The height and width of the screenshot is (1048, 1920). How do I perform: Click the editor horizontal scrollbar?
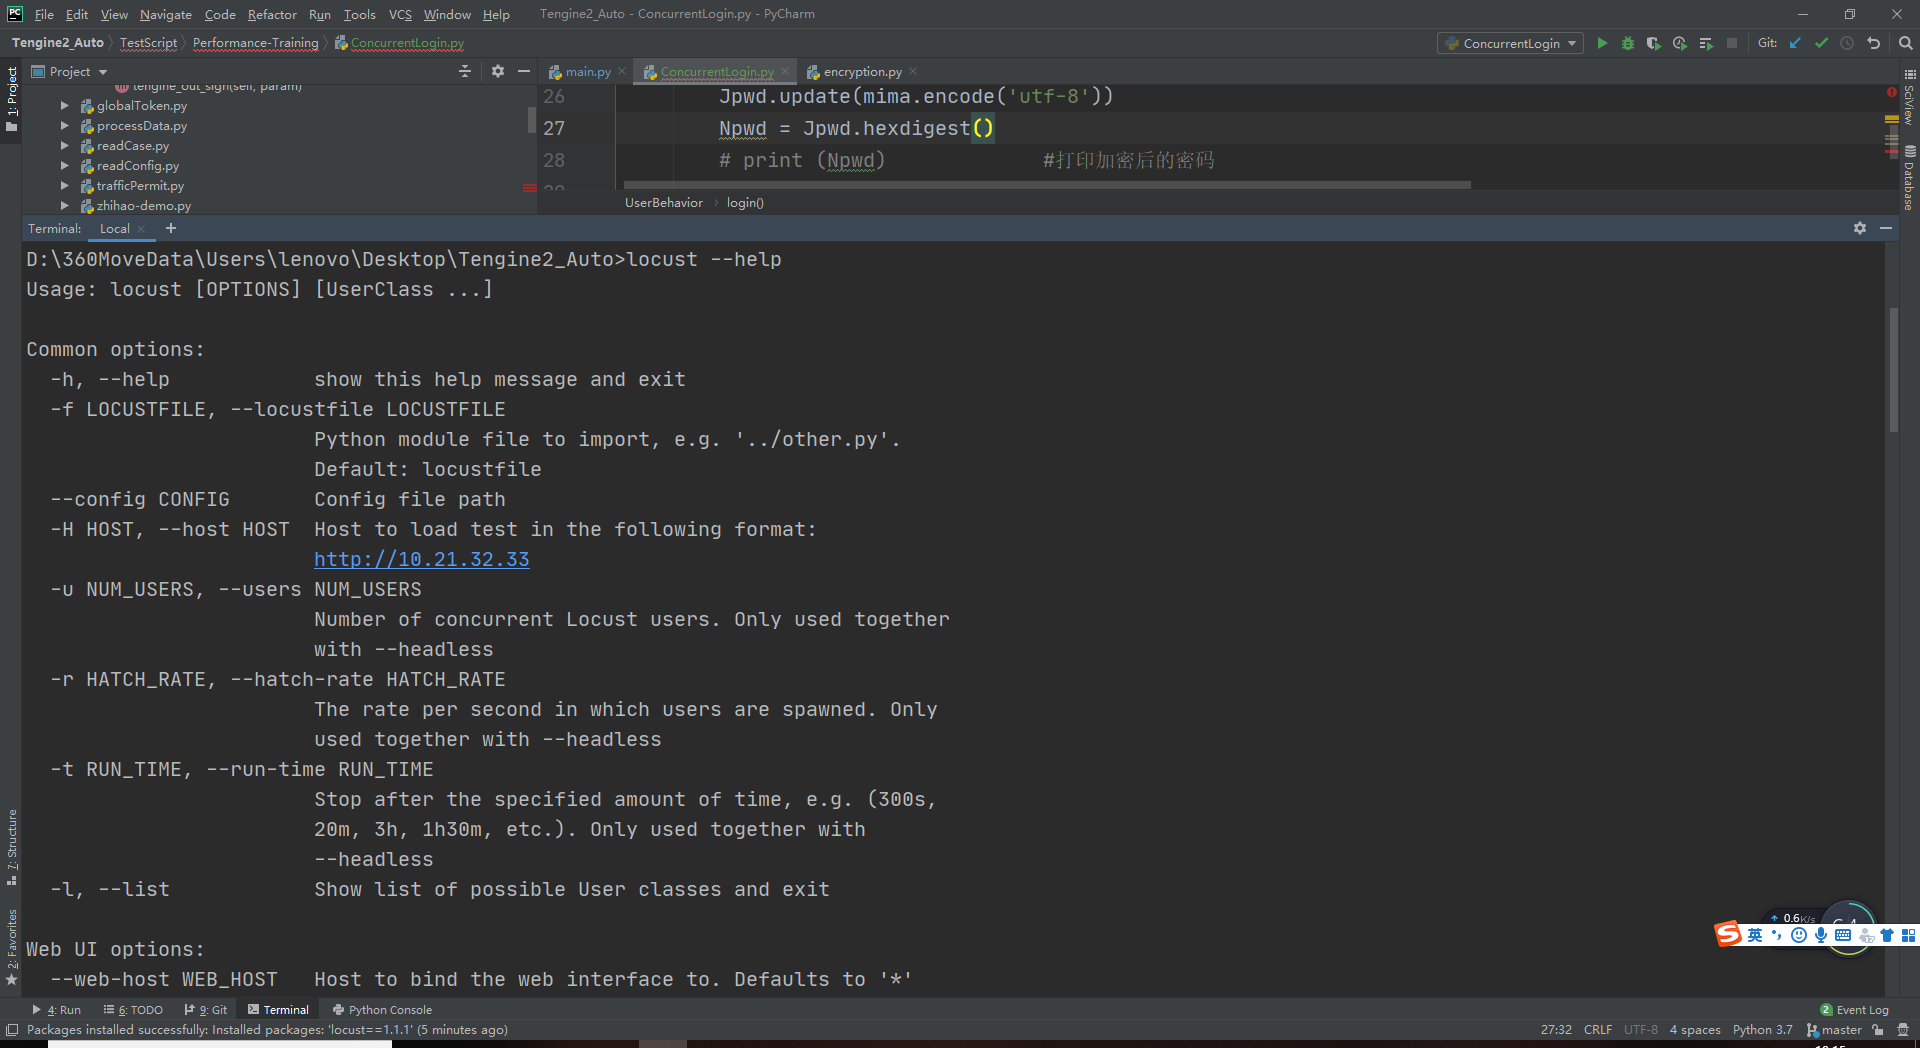coord(1047,185)
